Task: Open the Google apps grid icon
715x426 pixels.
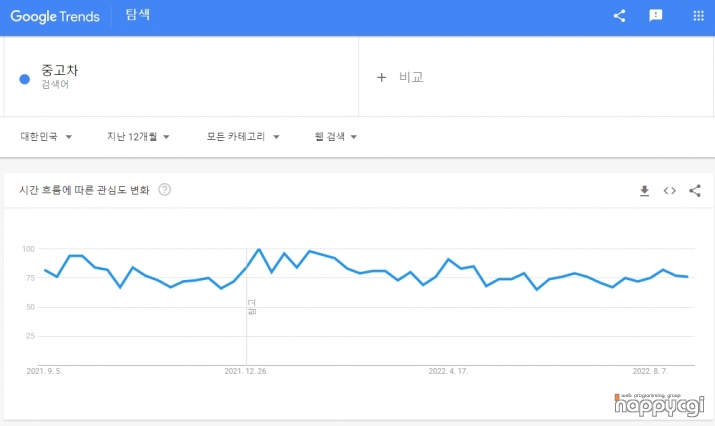Action: [x=698, y=16]
